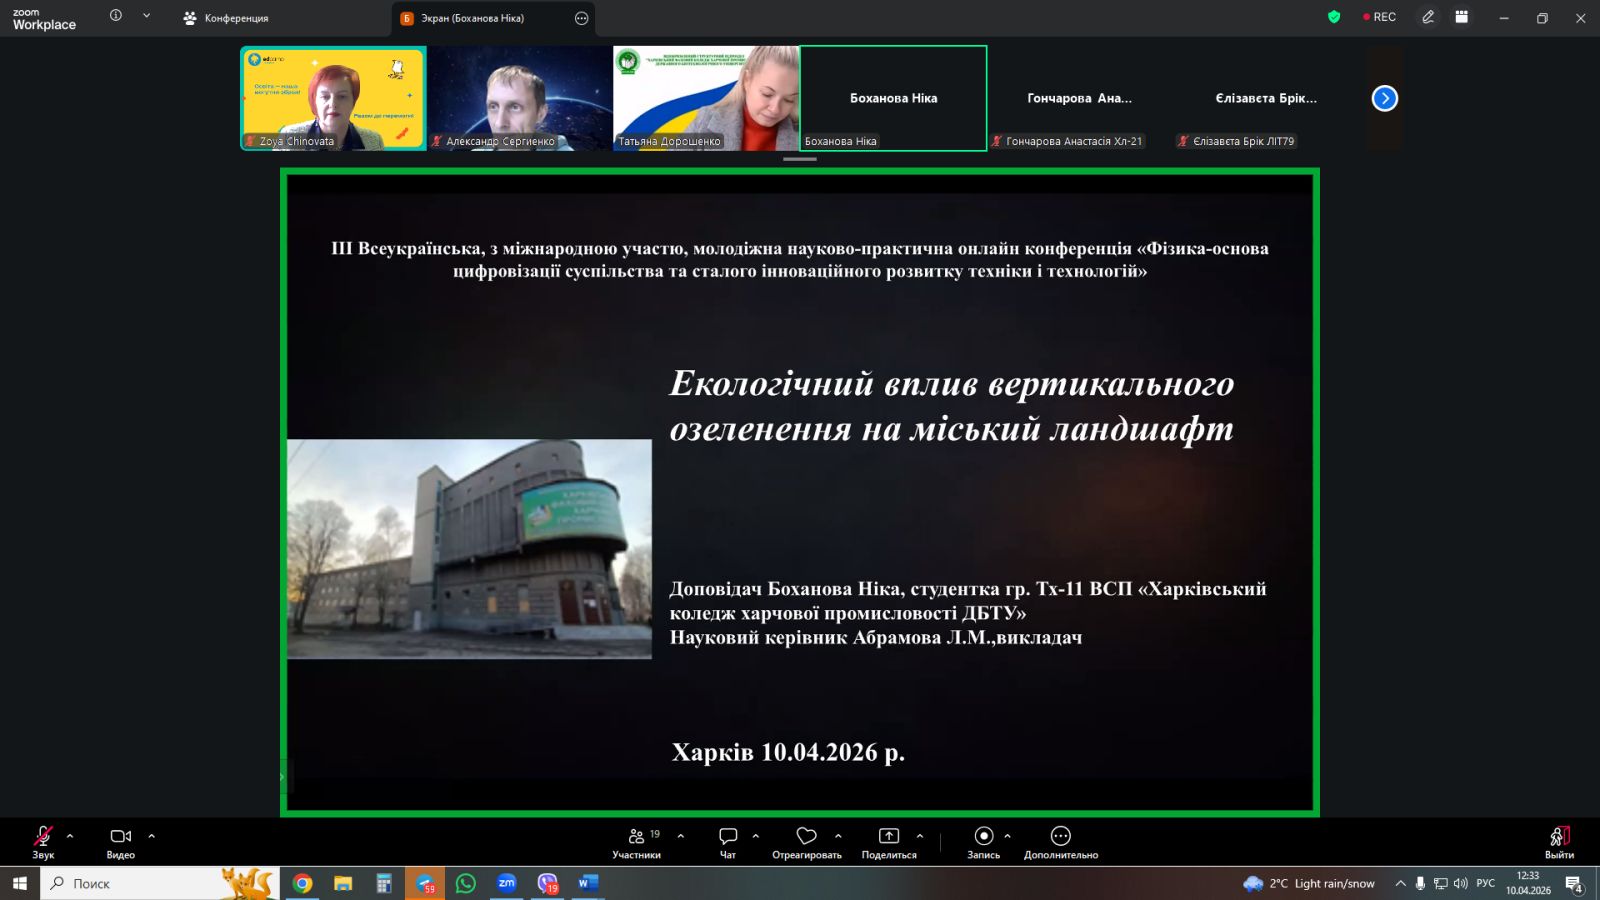The width and height of the screenshot is (1600, 900).
Task: Toggle camera with the Видео button
Action: point(121,842)
